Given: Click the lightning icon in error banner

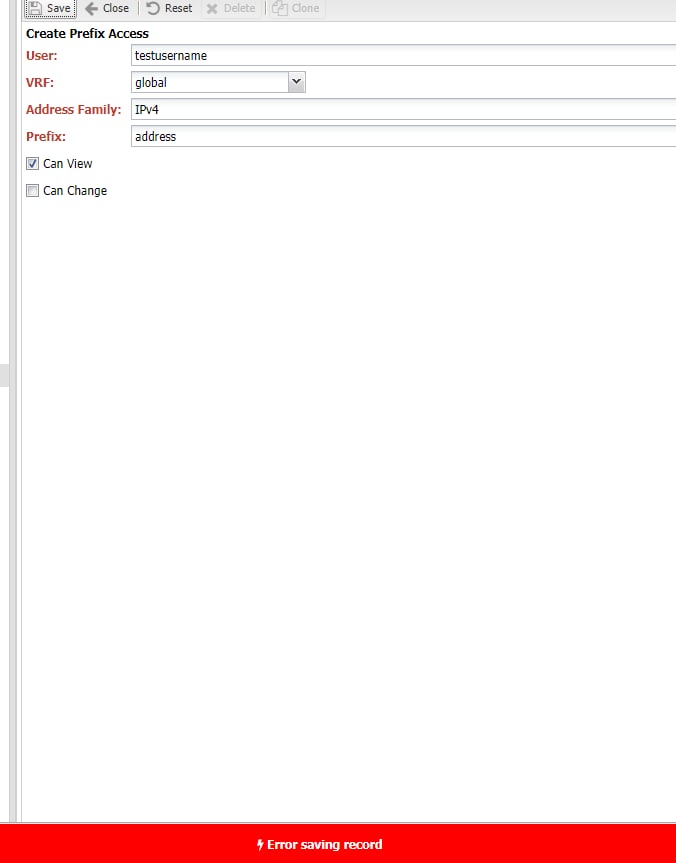Looking at the screenshot, I should [260, 845].
